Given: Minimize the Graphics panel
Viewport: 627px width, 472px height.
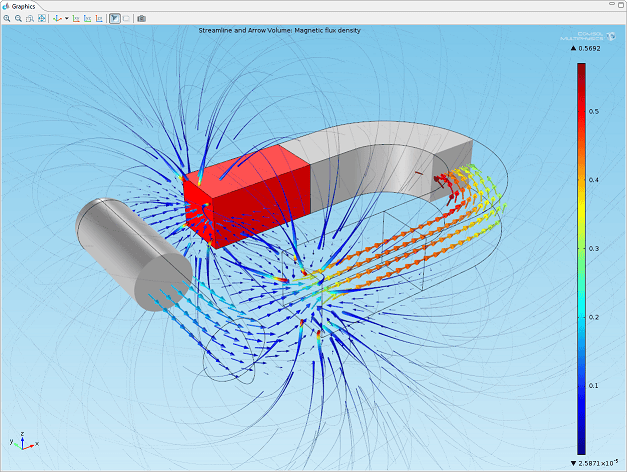Looking at the screenshot, I should [612, 4].
